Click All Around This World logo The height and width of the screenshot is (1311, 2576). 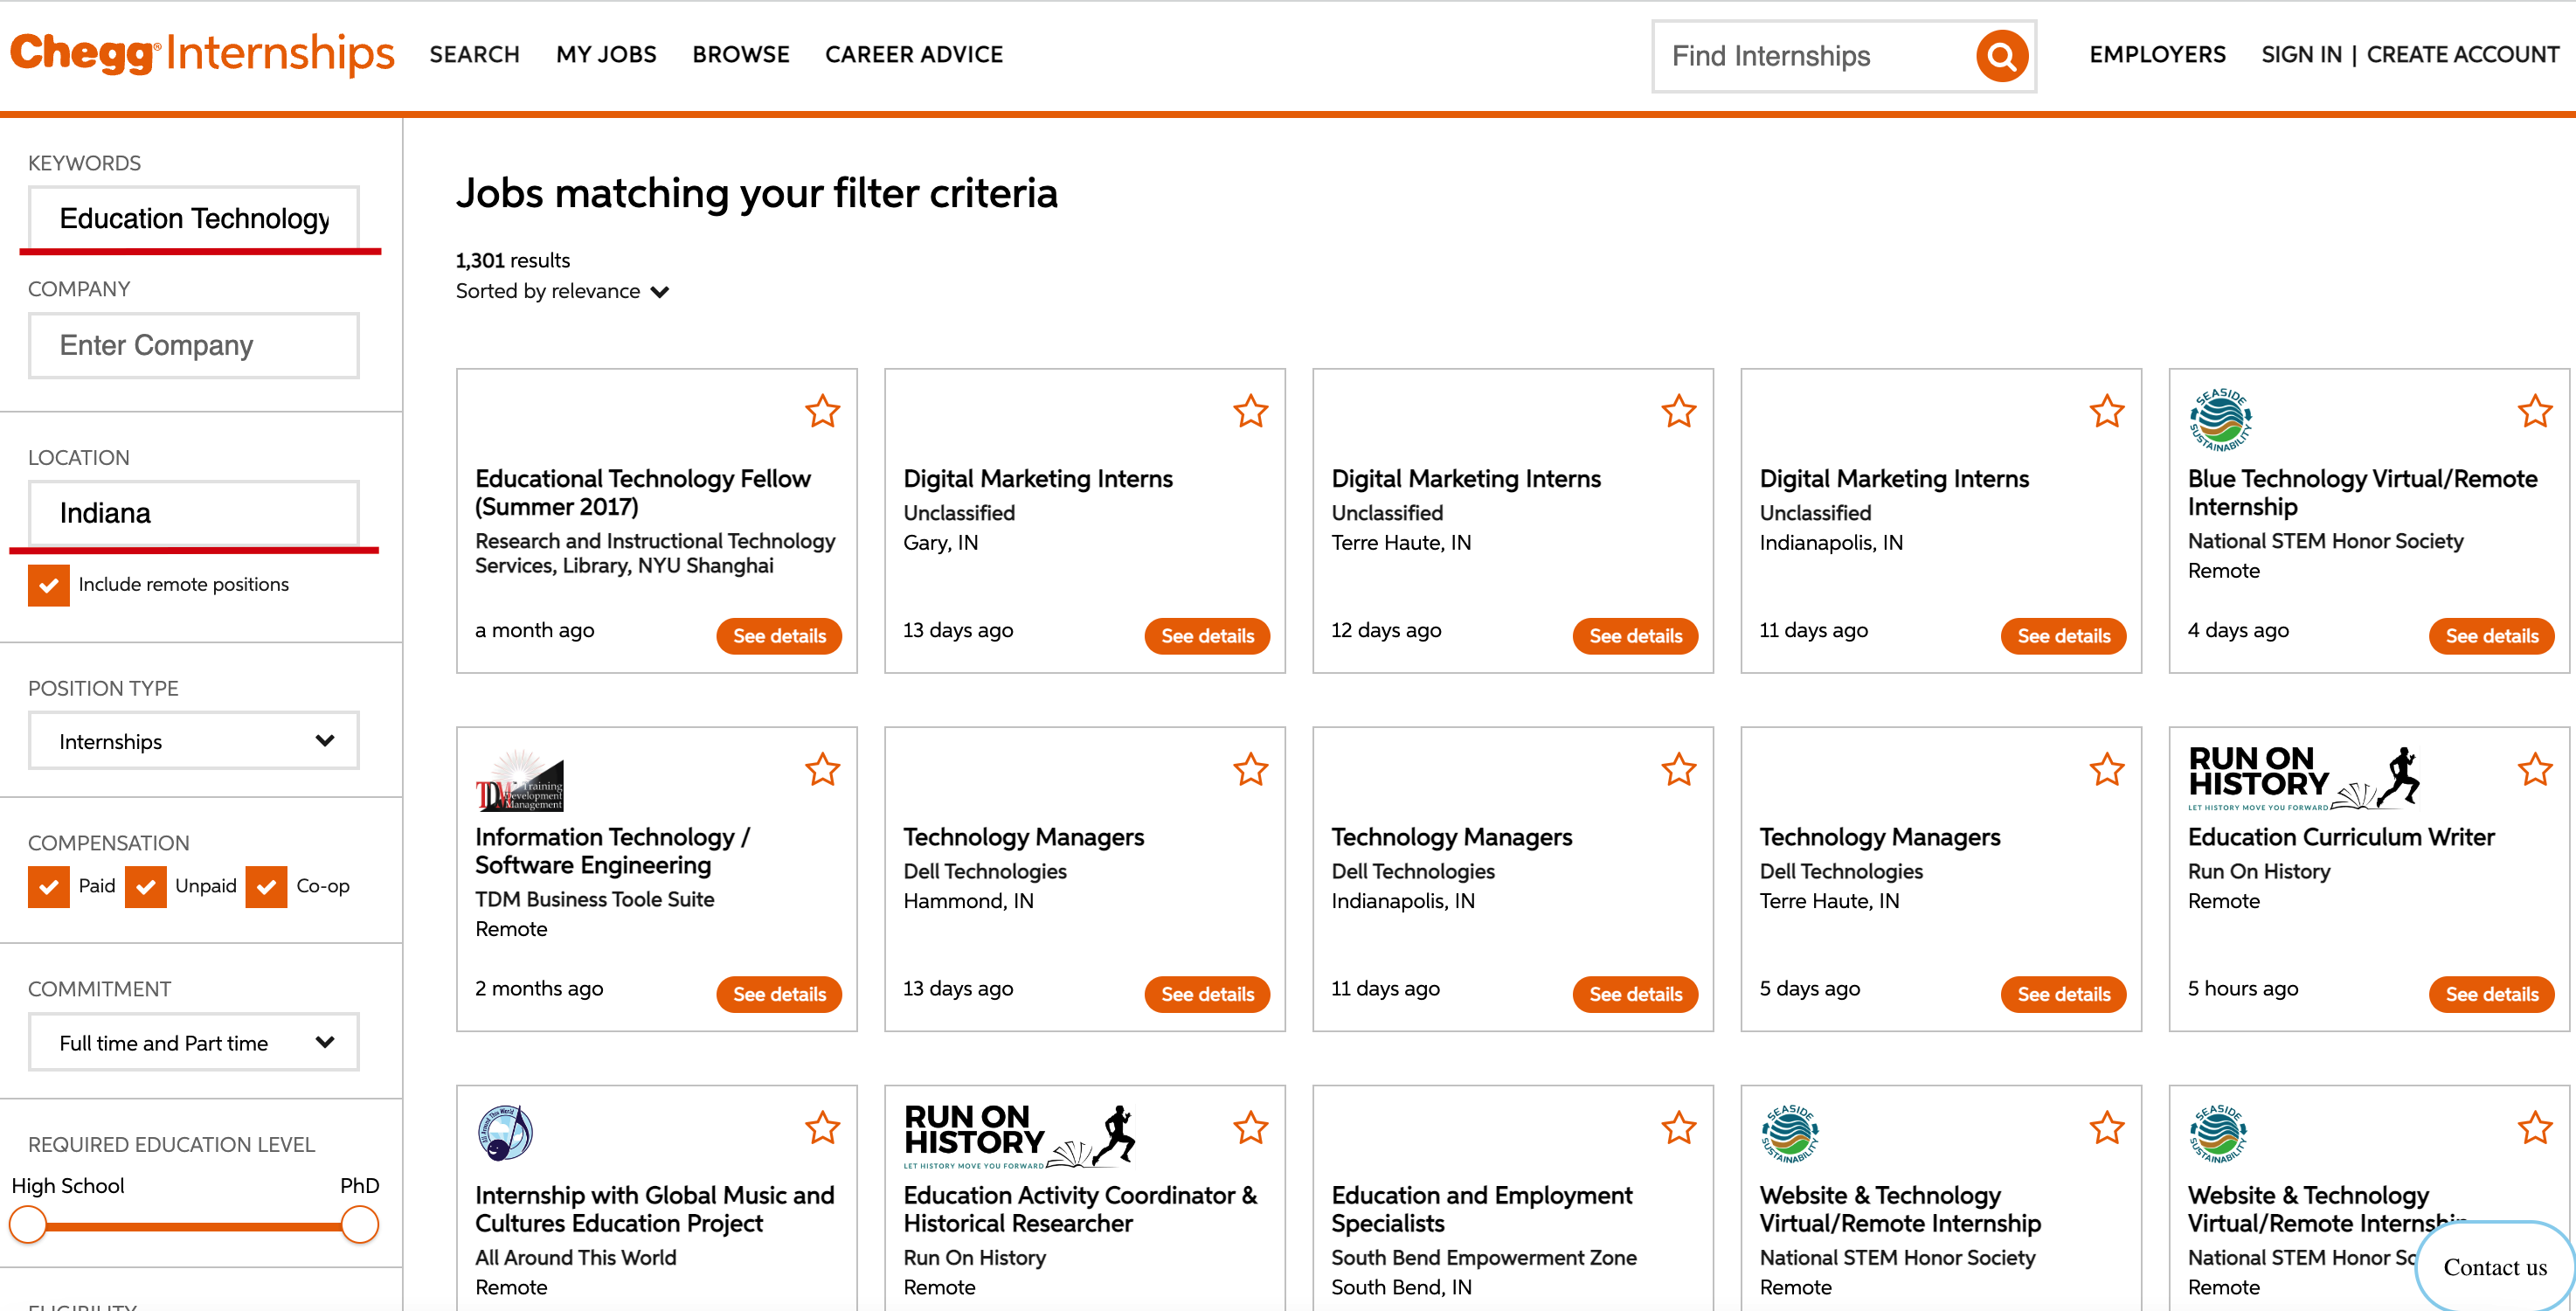505,1132
